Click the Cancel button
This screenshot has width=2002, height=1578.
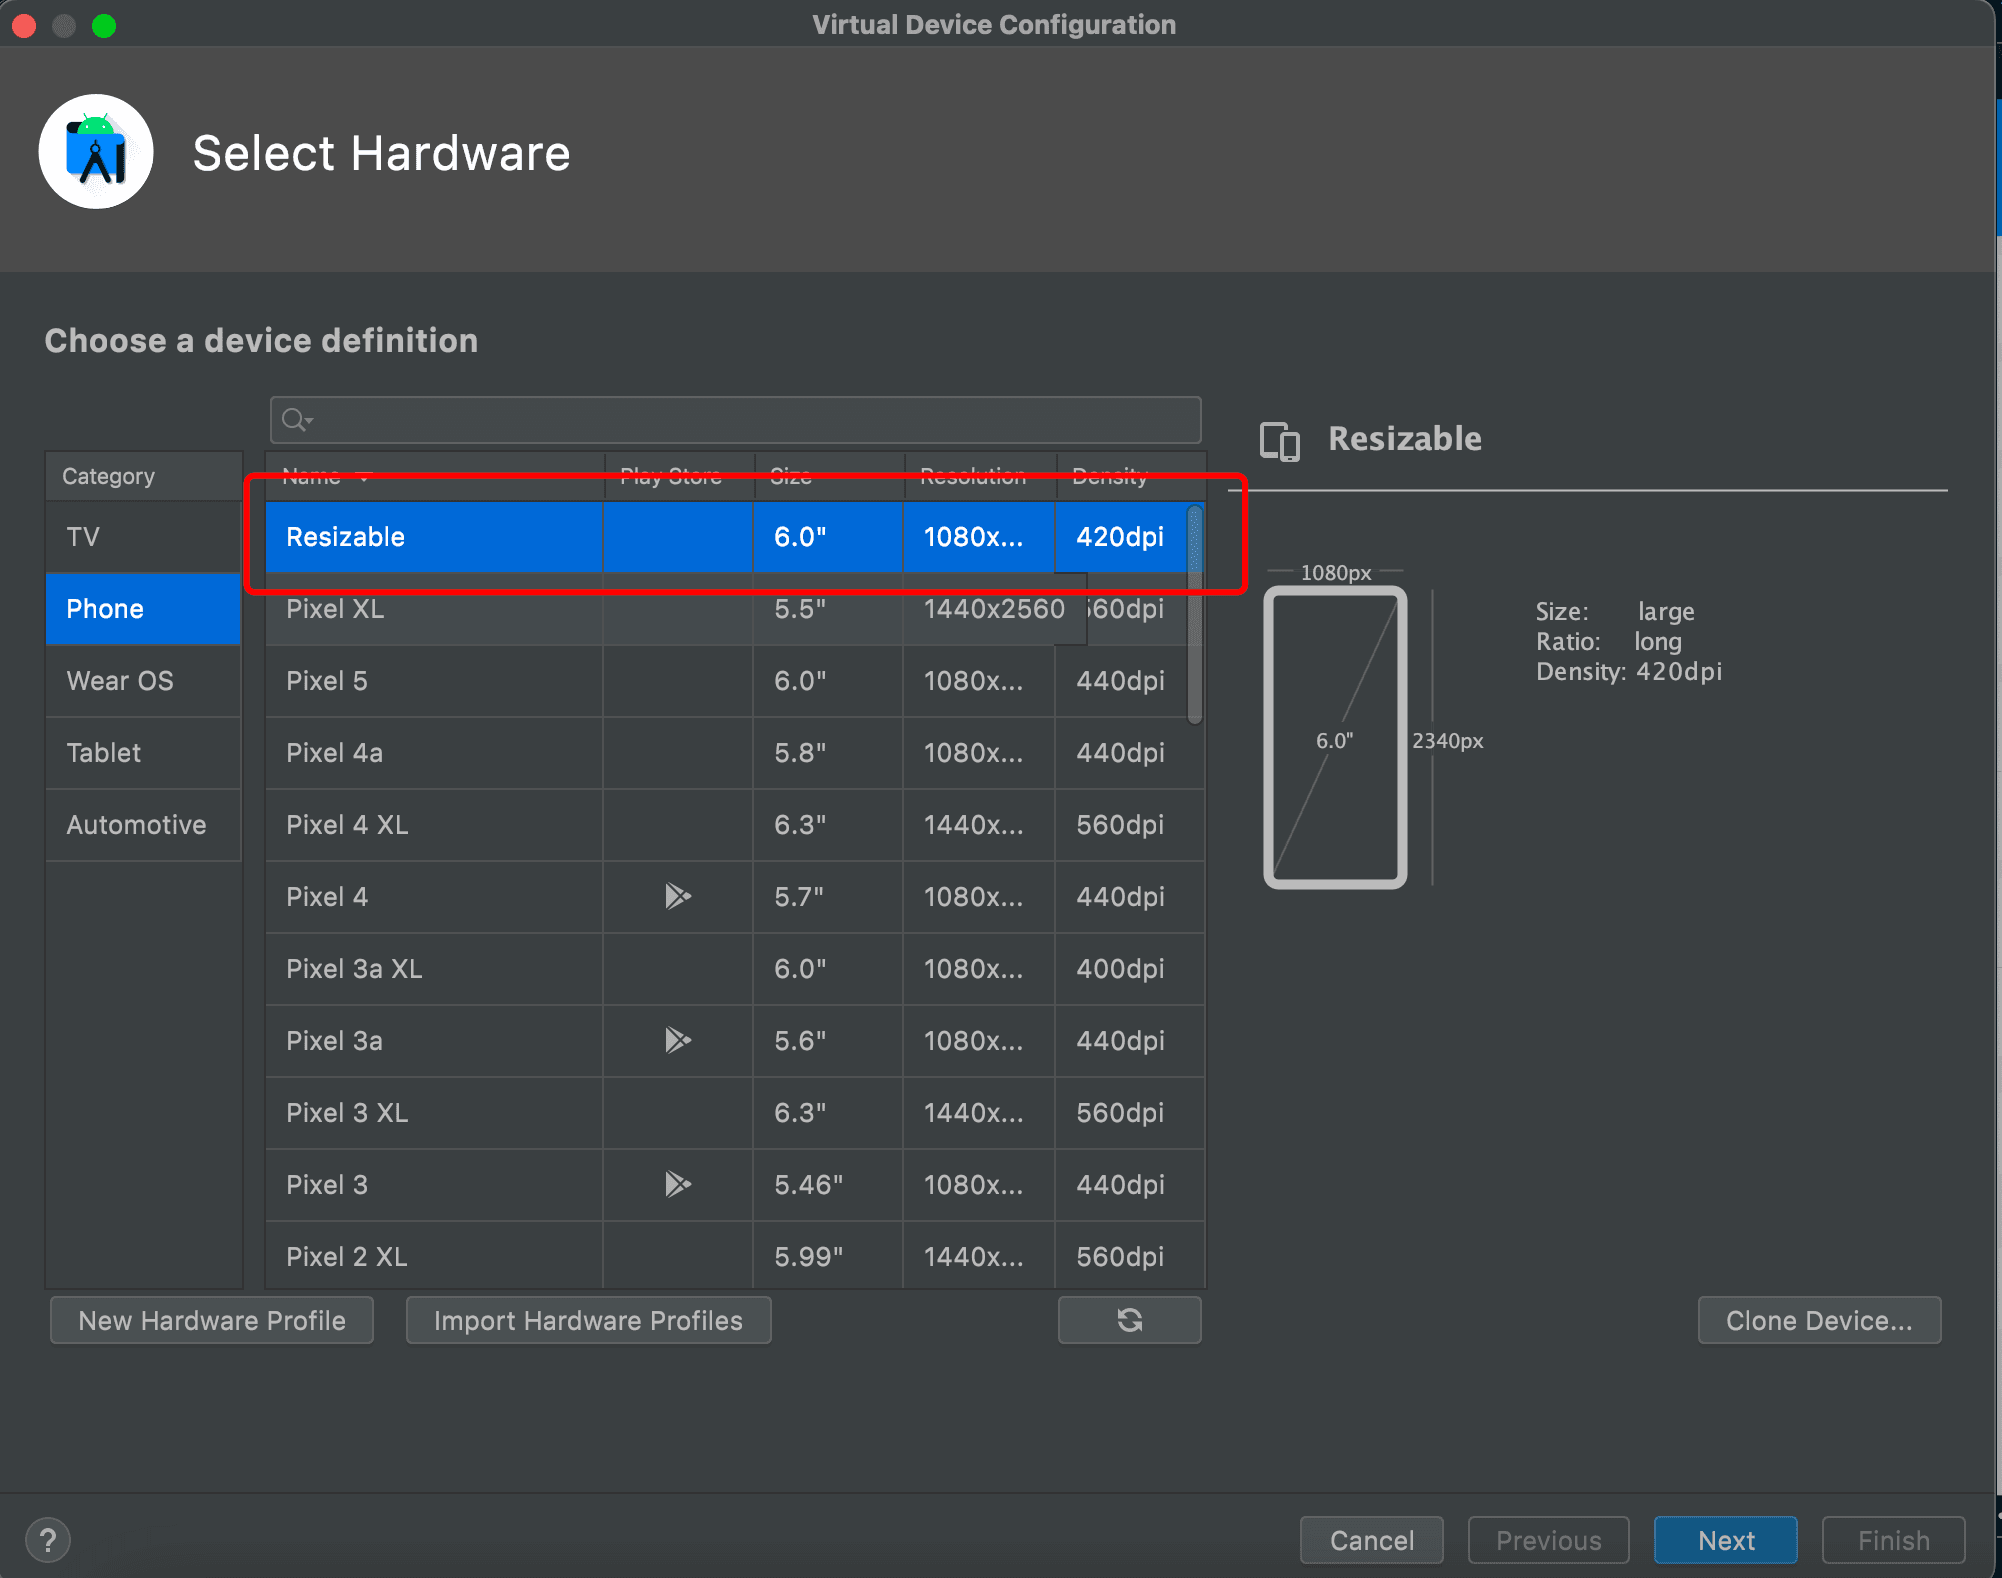pos(1371,1540)
